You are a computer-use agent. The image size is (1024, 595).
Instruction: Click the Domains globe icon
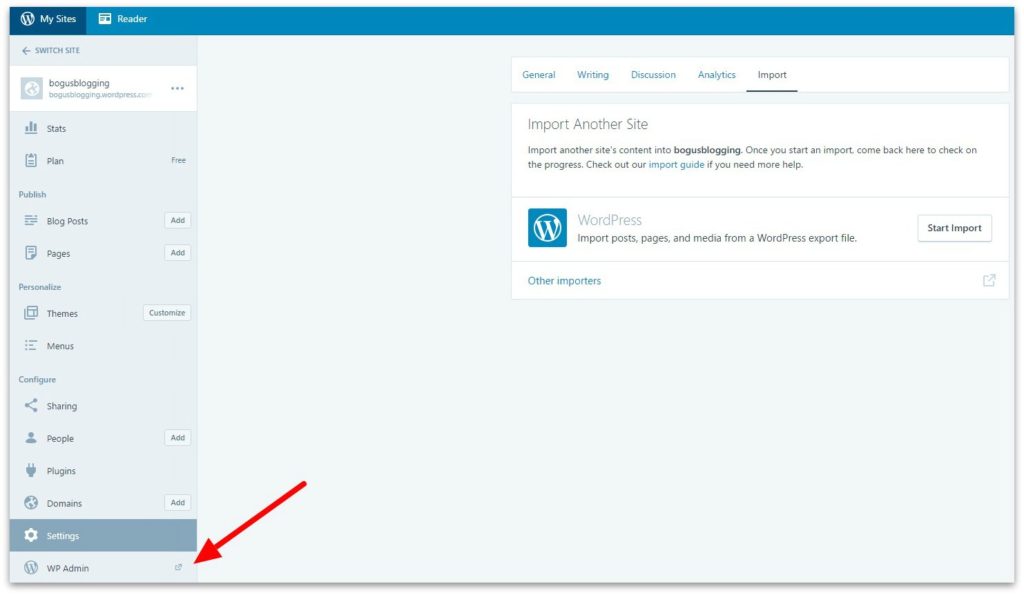click(31, 503)
